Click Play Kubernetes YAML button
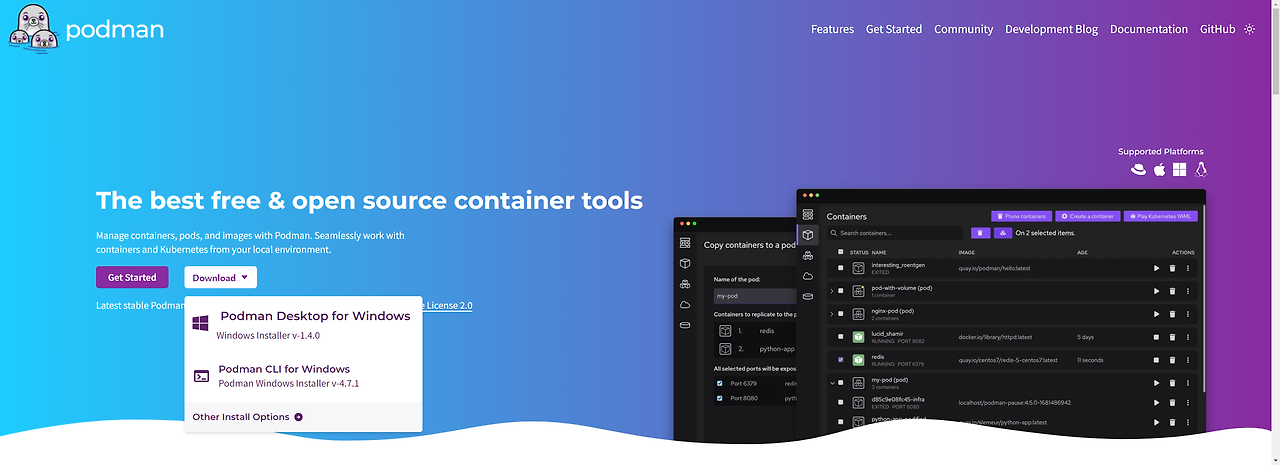Screen dimensions: 1280x465 pyautogui.click(x=1160, y=216)
